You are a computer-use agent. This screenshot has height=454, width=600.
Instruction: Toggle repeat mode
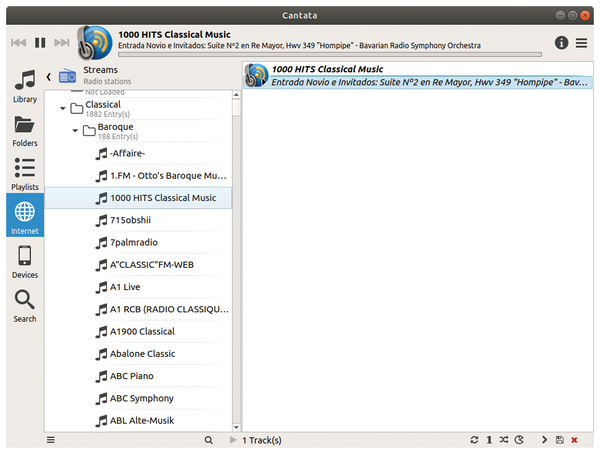pyautogui.click(x=474, y=440)
